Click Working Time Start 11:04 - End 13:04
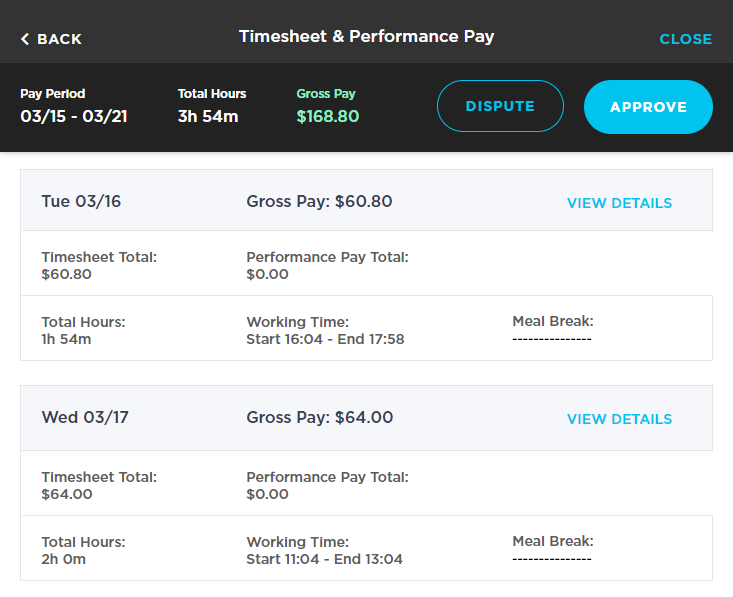Viewport: 733px width, 597px height. coord(324,559)
